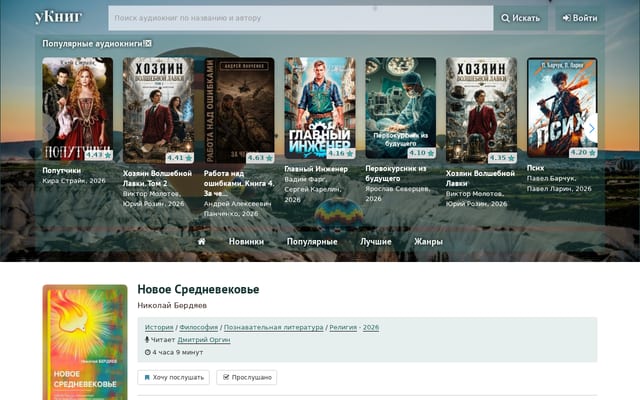The image size is (640, 400).
Task: Open the Войти login button
Action: 580,18
